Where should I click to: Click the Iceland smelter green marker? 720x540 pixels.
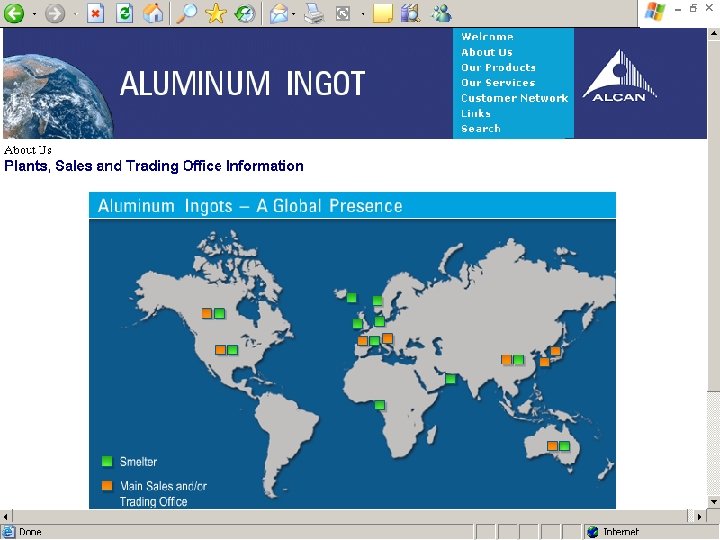351,298
